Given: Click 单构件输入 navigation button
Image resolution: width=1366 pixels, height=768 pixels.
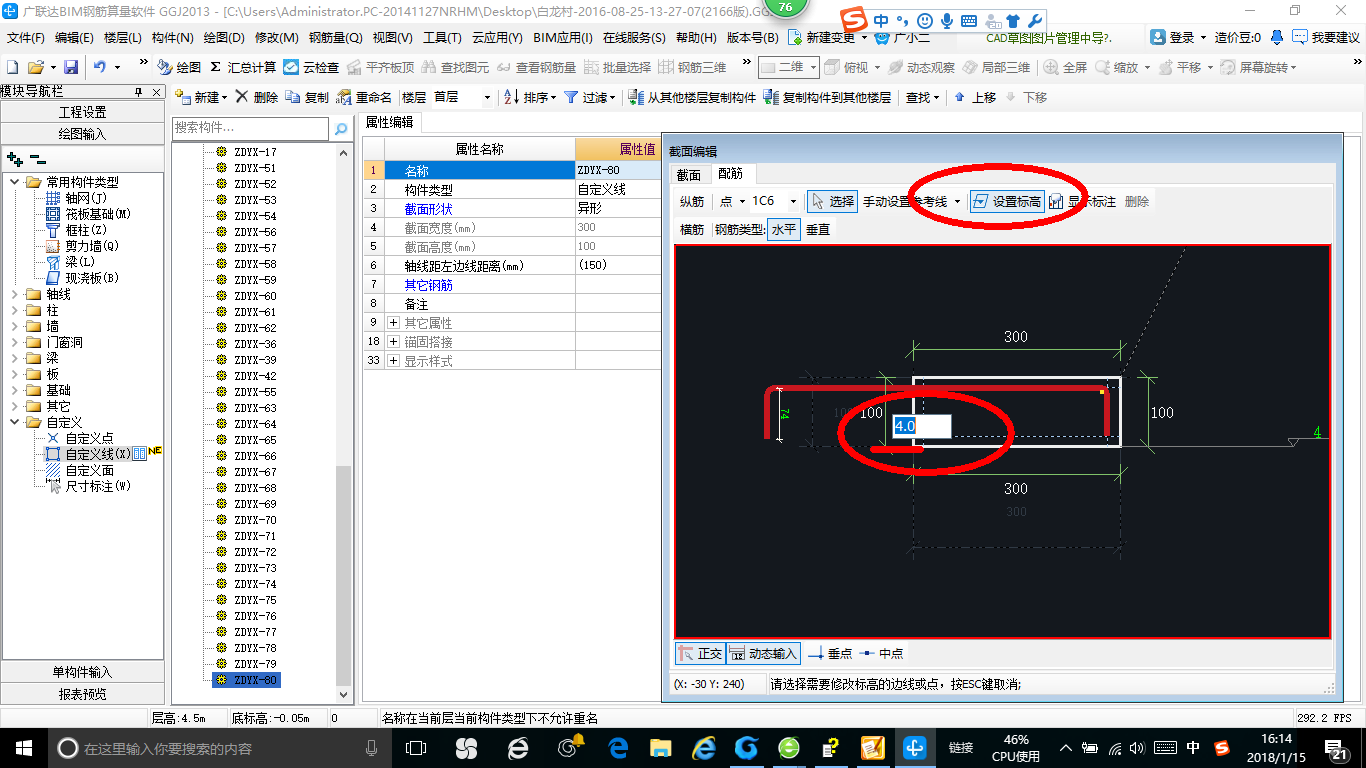Looking at the screenshot, I should click(x=82, y=672).
